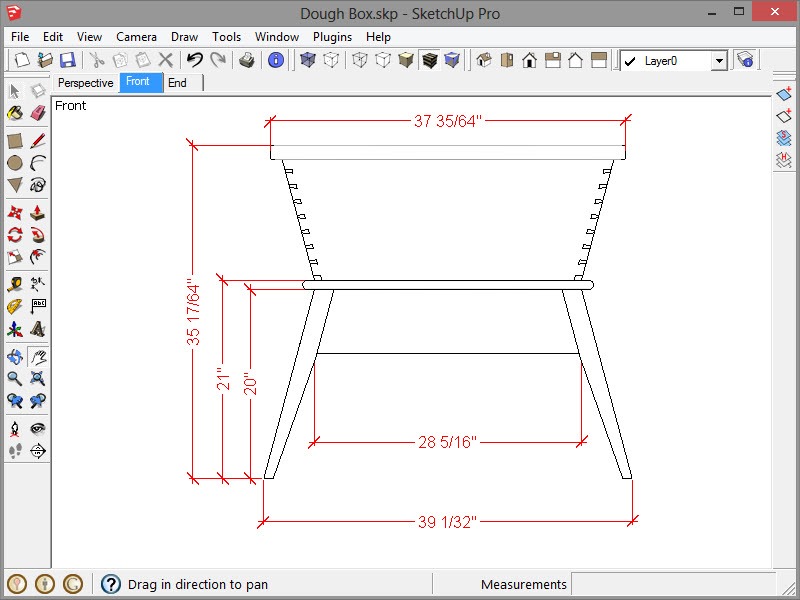Toggle Shaded With Textures style
800x600 pixels.
tap(429, 61)
